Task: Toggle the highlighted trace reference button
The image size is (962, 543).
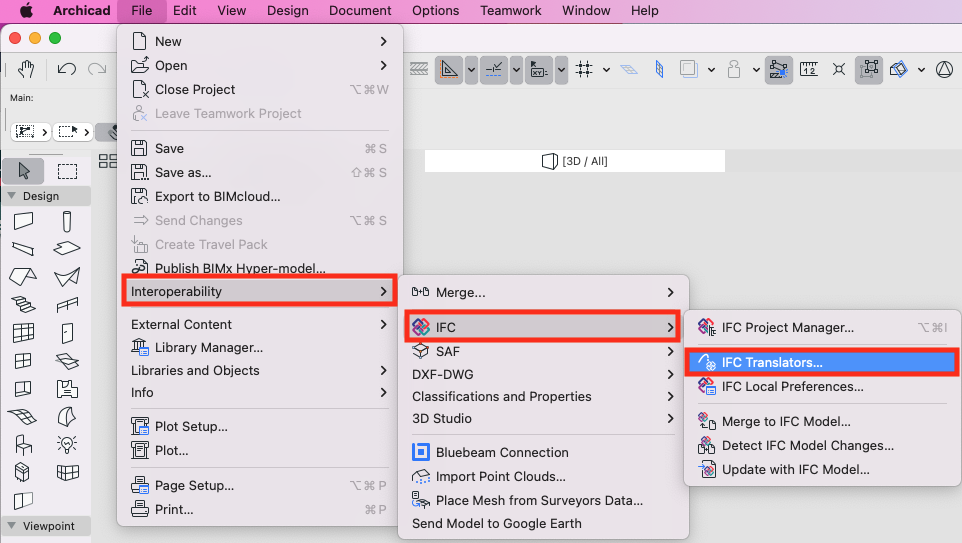Action: (x=778, y=69)
